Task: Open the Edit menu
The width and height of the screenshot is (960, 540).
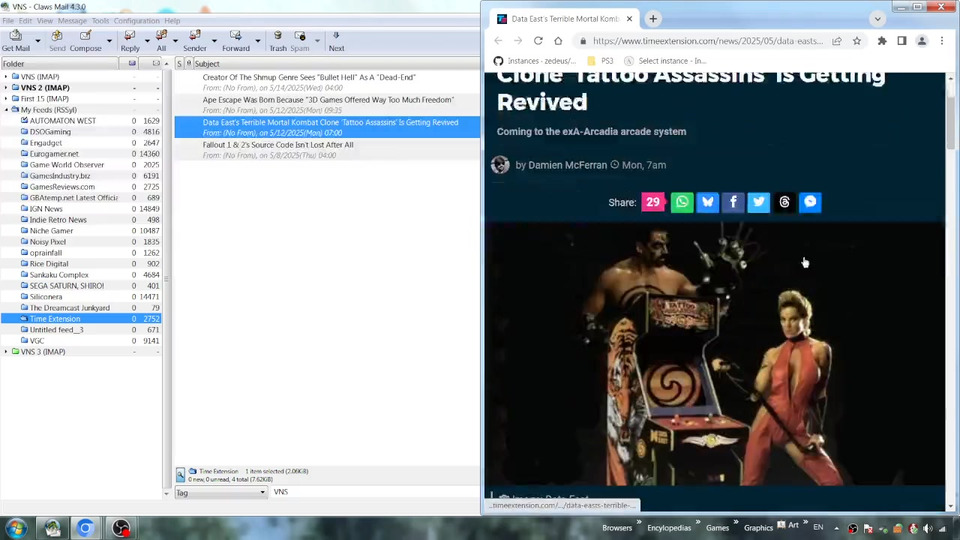Action: click(x=25, y=21)
